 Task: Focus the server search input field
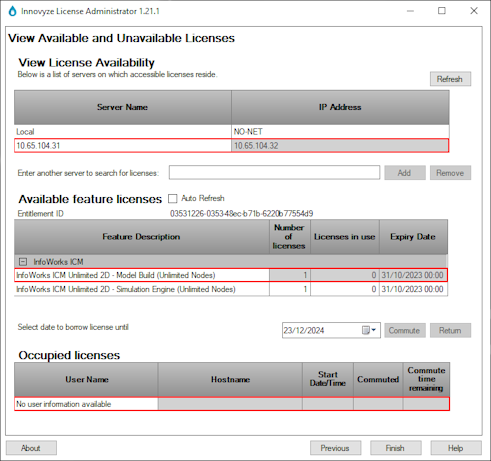coord(274,173)
